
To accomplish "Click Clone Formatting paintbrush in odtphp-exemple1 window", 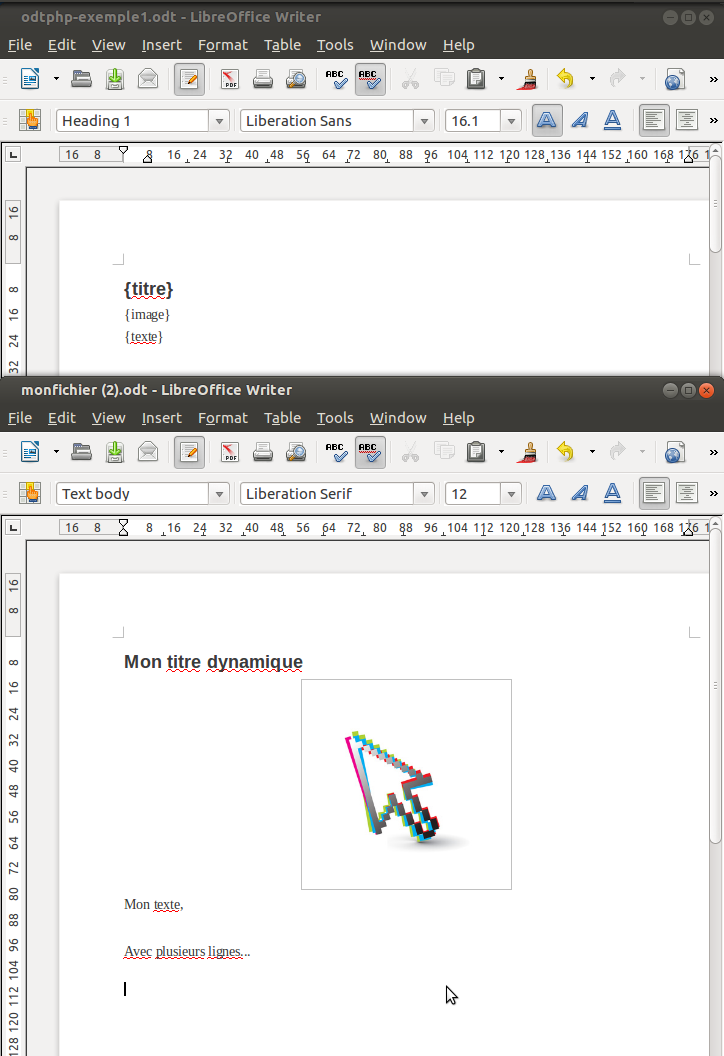I will (x=529, y=79).
